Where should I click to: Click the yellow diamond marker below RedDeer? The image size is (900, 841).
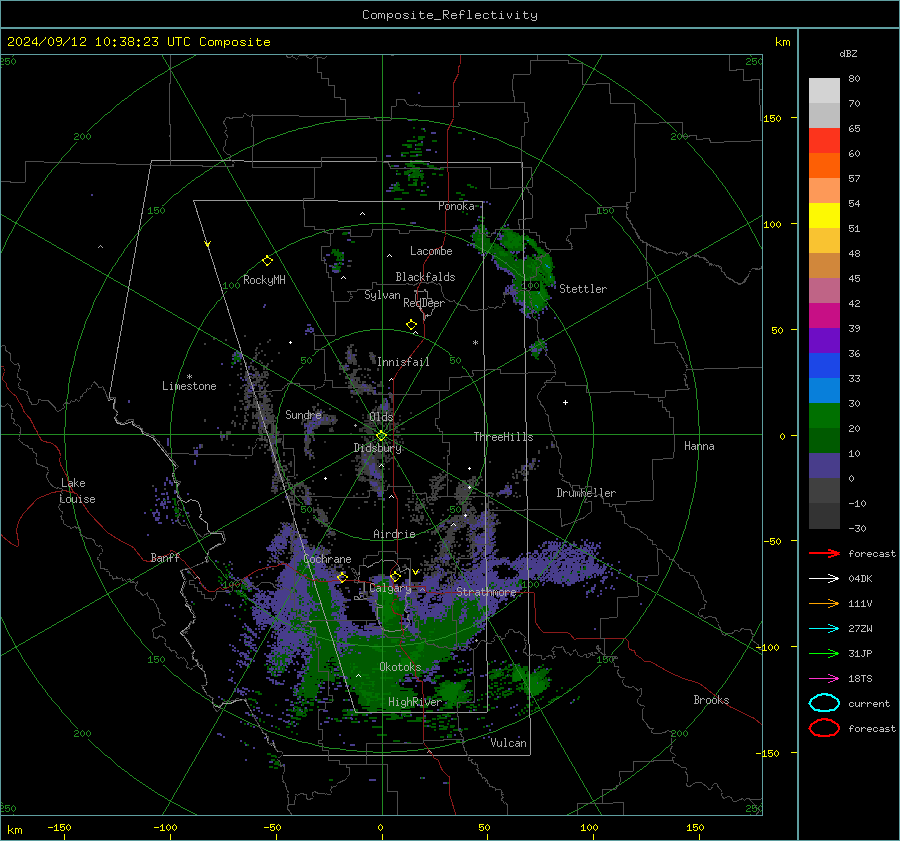pyautogui.click(x=411, y=325)
